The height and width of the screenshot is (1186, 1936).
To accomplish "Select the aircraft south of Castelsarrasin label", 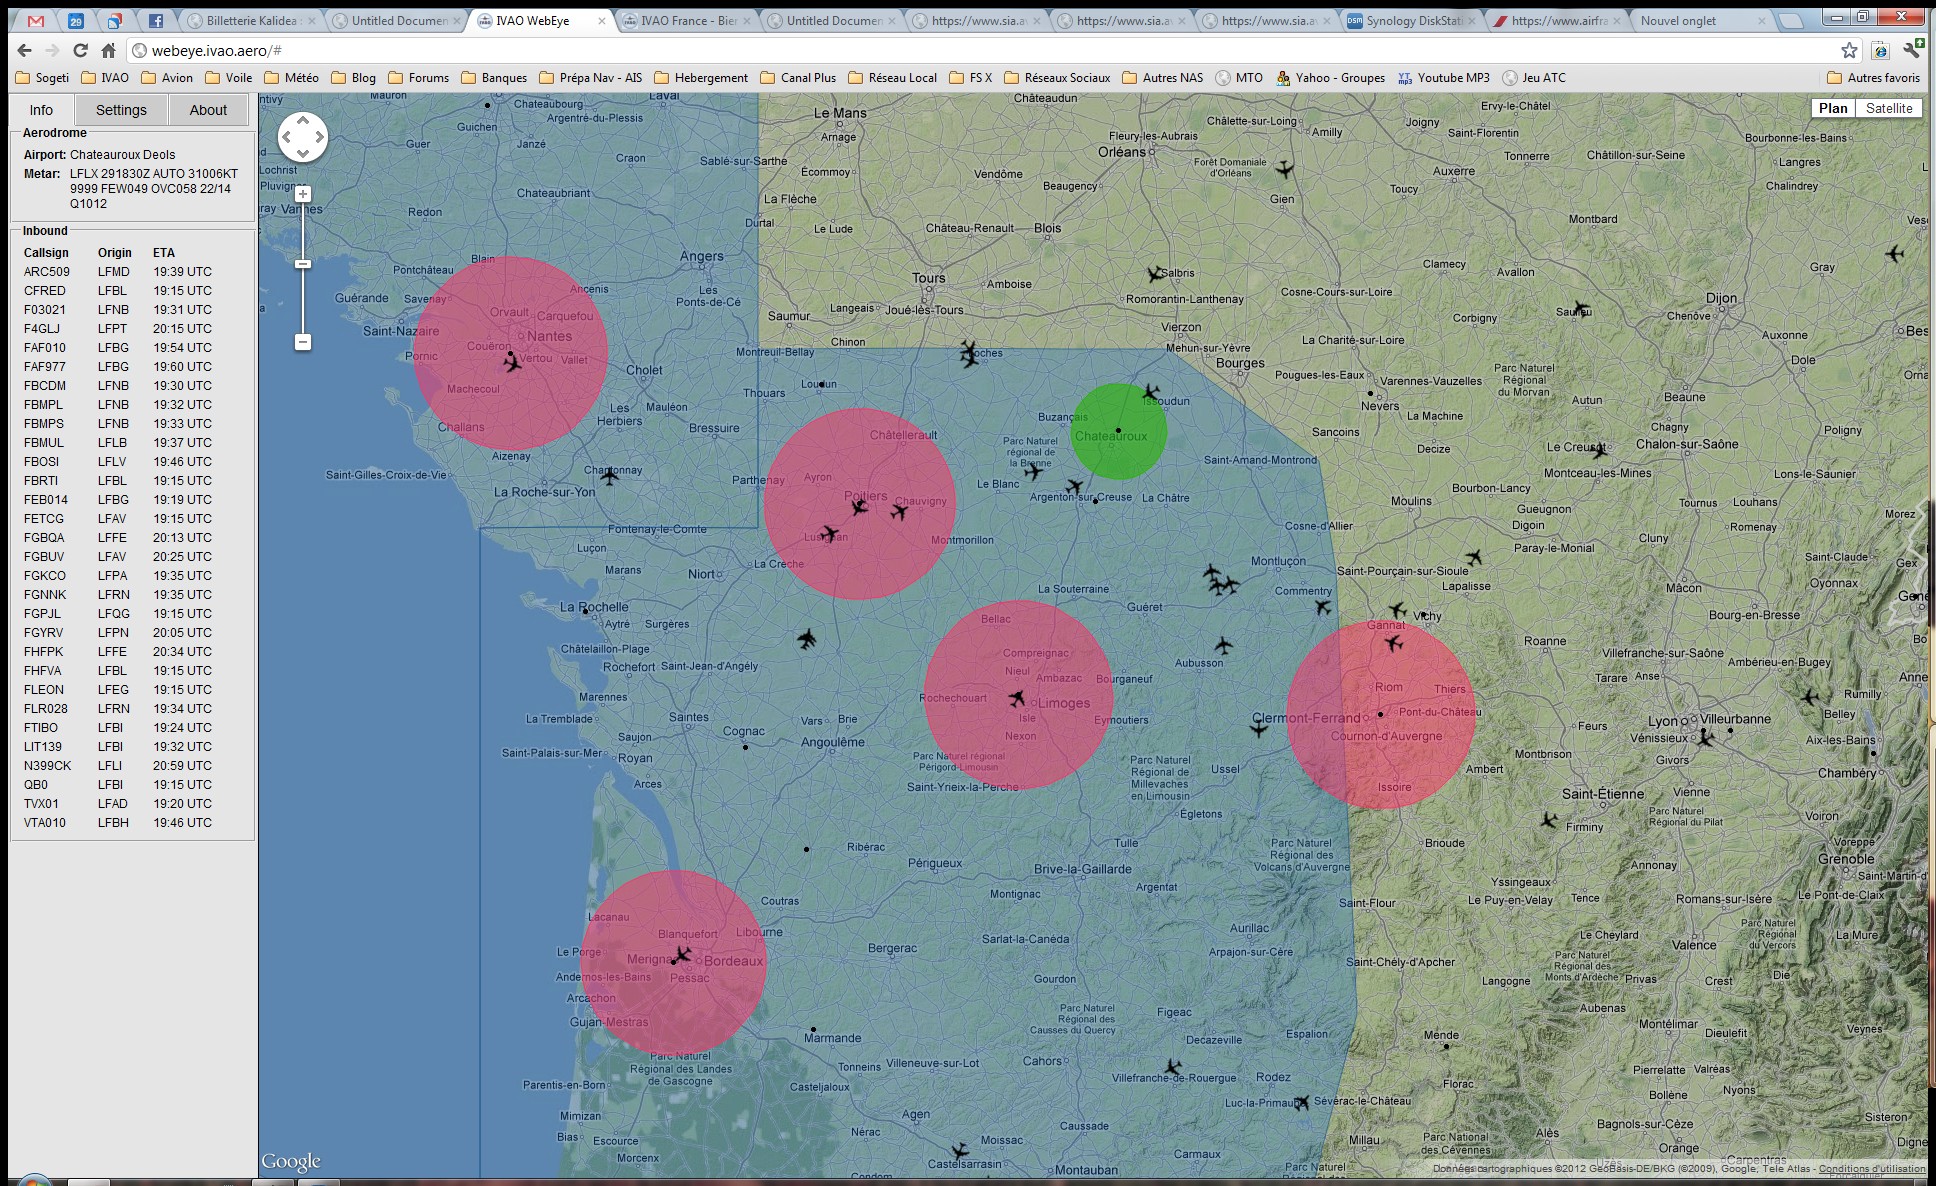I will [x=960, y=1152].
